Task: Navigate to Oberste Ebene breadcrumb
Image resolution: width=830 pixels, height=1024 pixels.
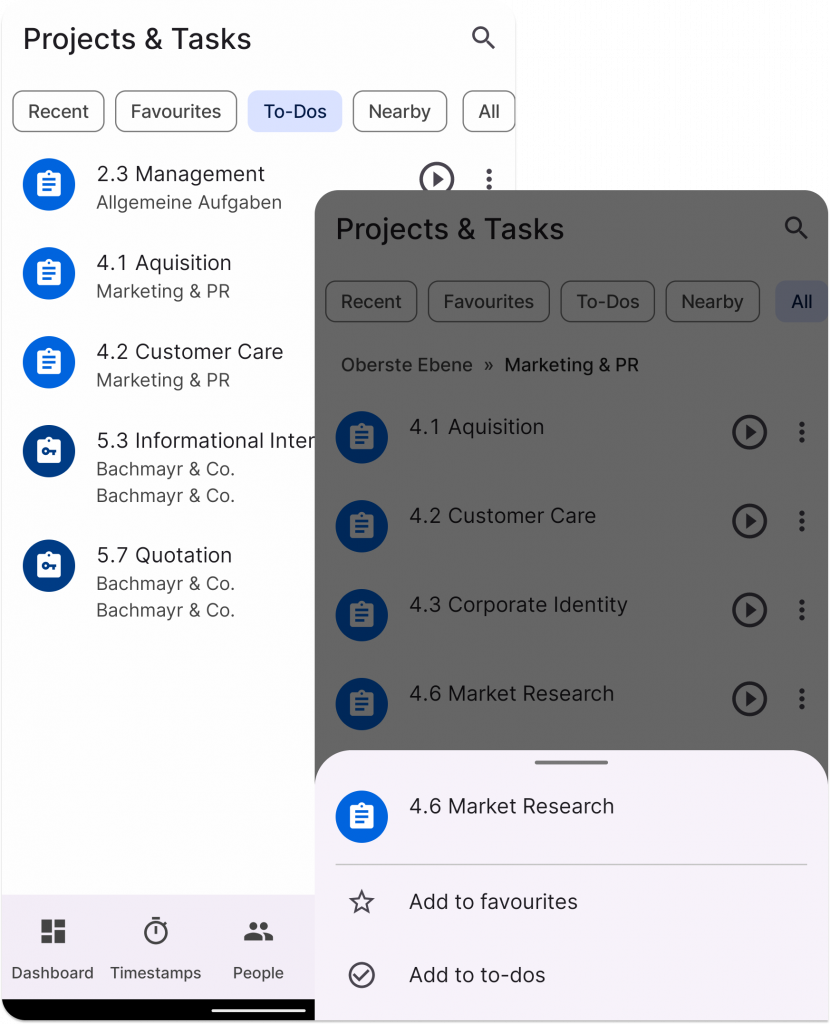Action: [x=406, y=365]
